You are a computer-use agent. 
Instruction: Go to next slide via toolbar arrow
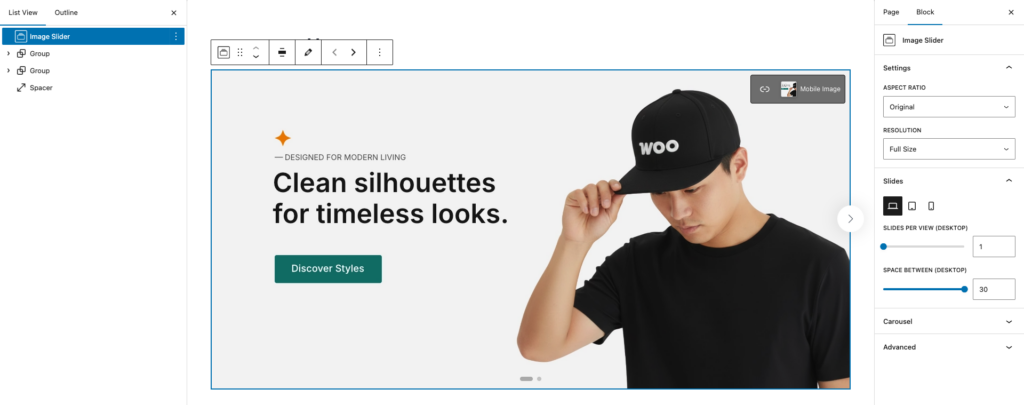click(353, 52)
